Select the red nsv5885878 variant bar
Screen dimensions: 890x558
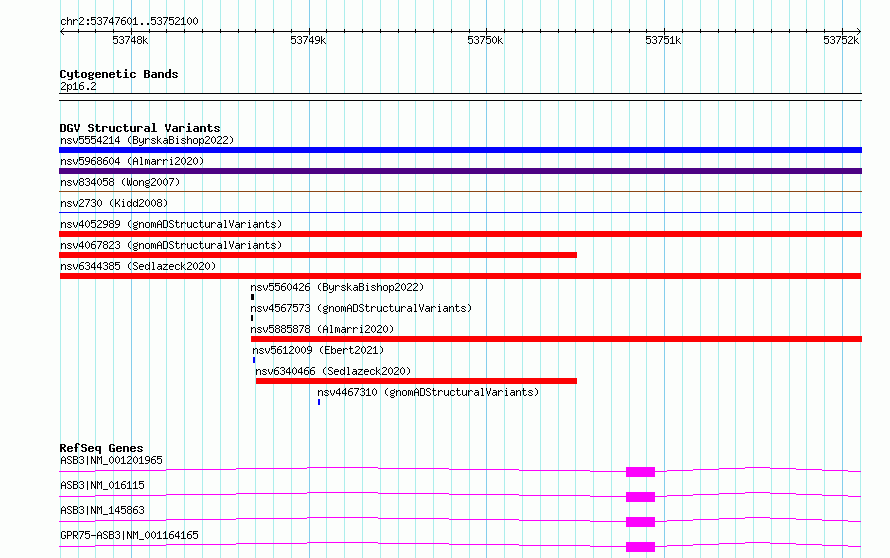tap(556, 339)
